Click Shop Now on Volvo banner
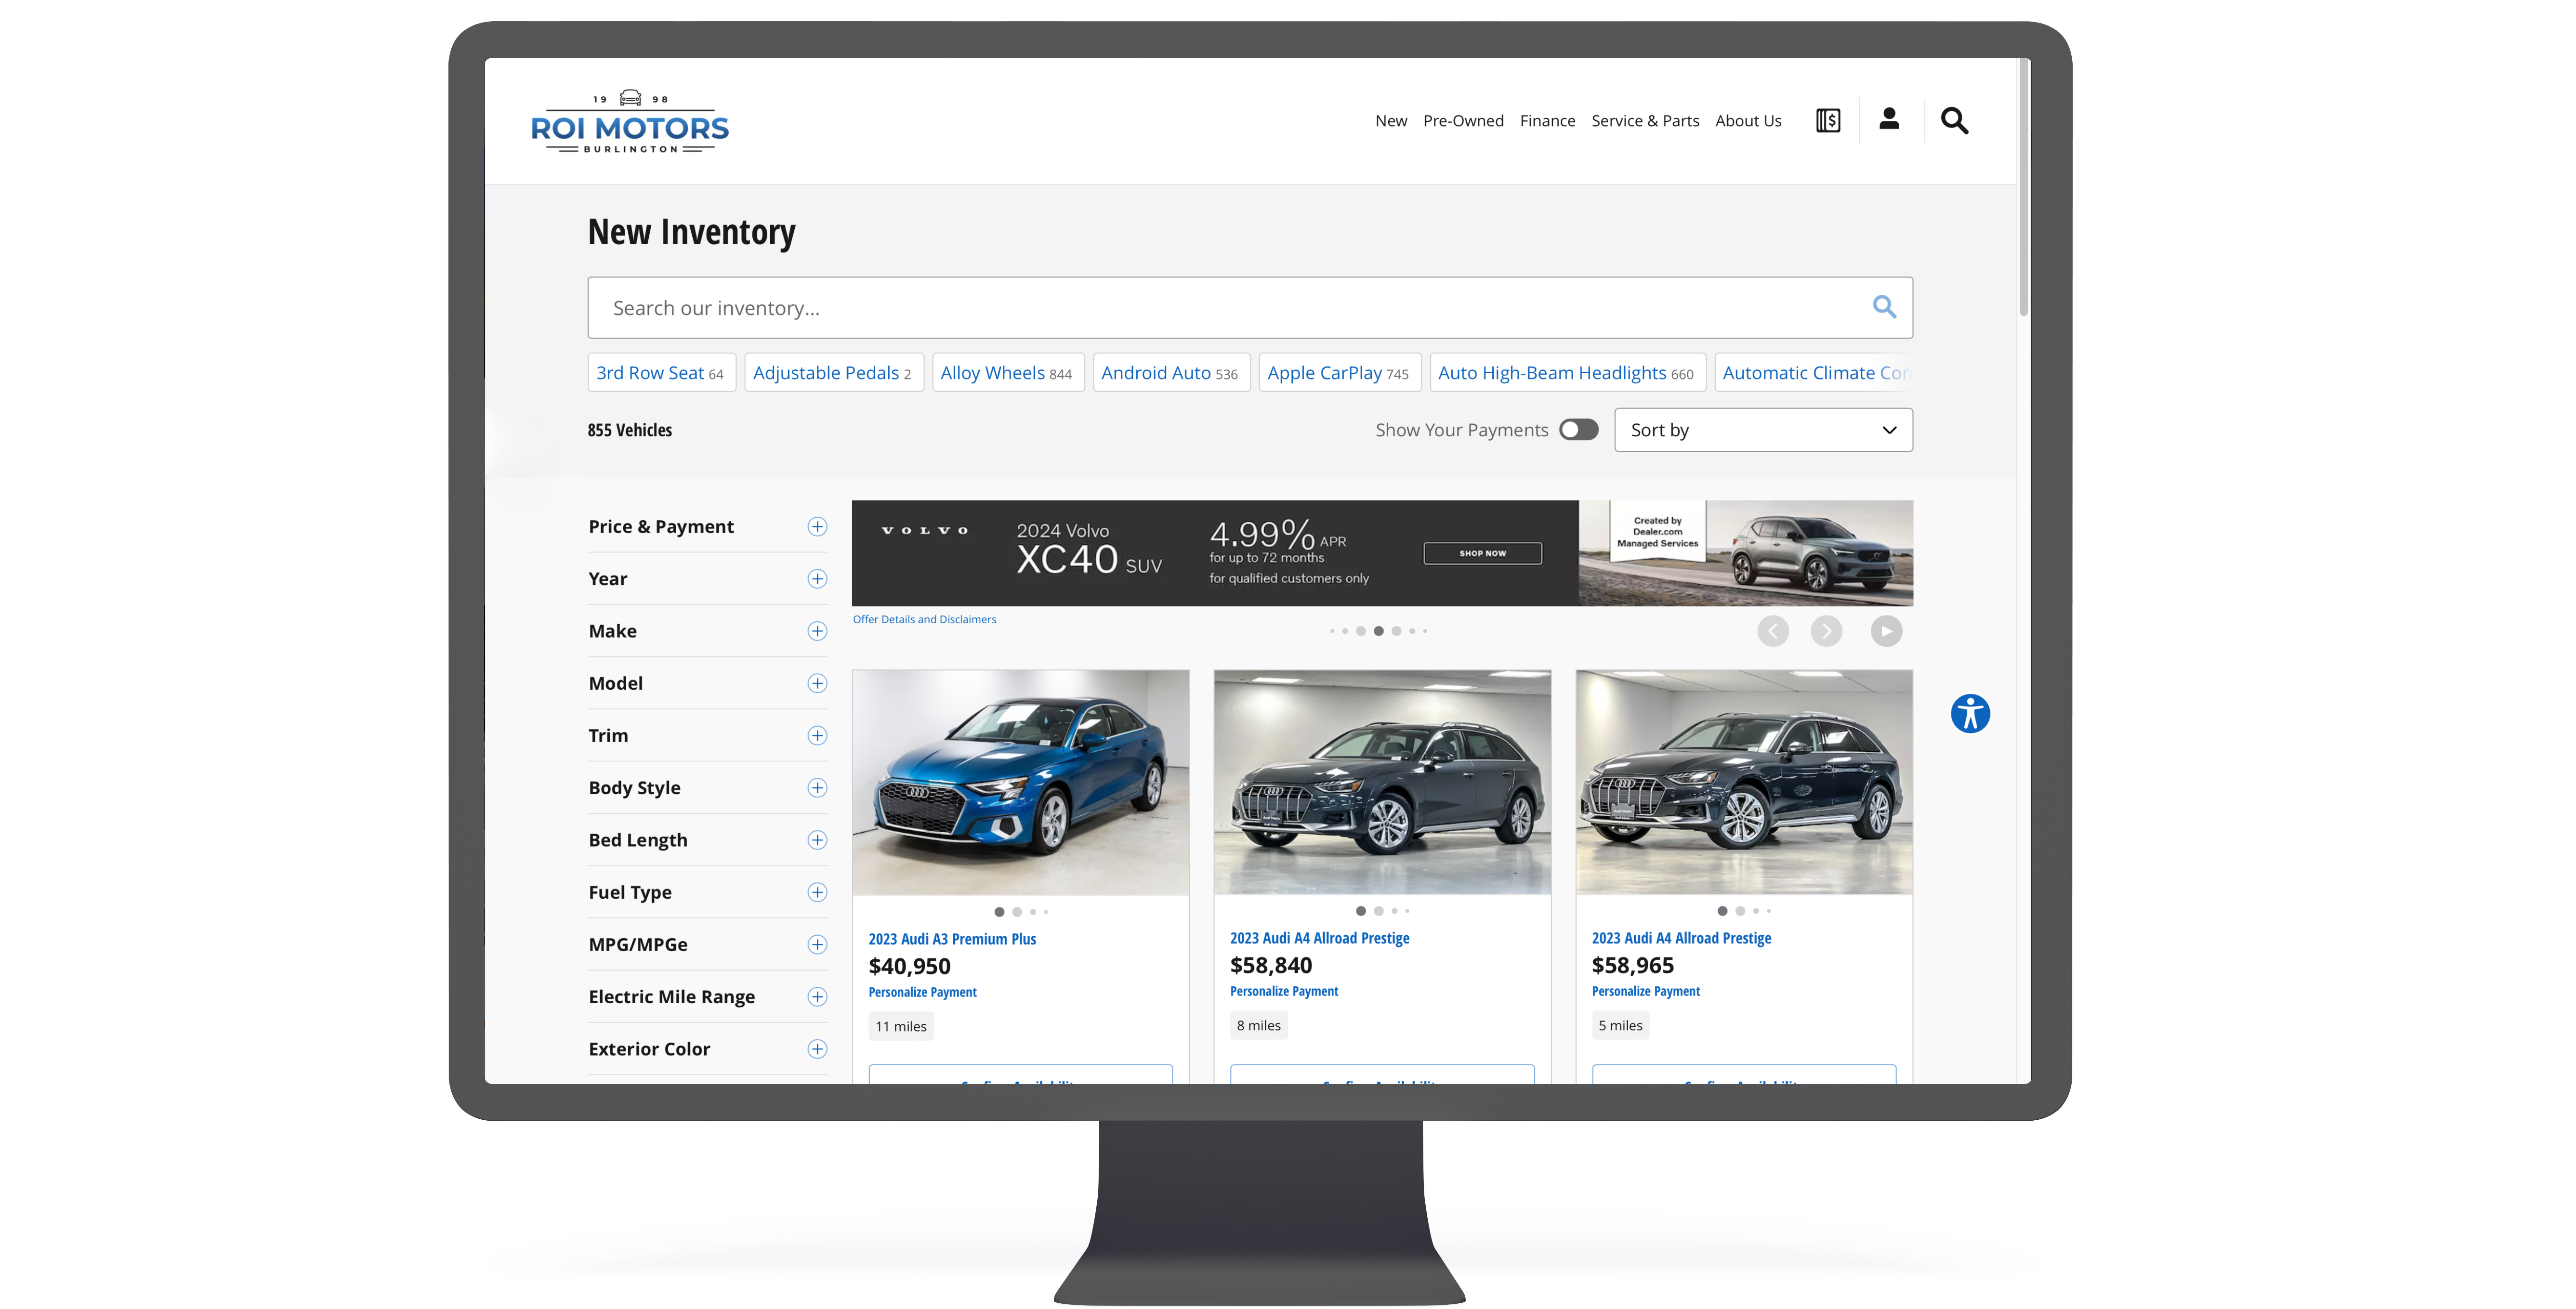The height and width of the screenshot is (1309, 2576). pyautogui.click(x=1482, y=553)
